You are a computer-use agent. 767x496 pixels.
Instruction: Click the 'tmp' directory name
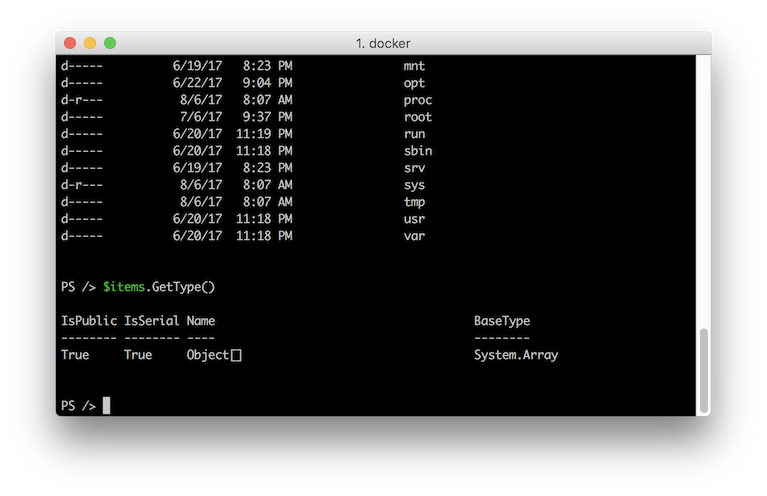[x=414, y=202]
